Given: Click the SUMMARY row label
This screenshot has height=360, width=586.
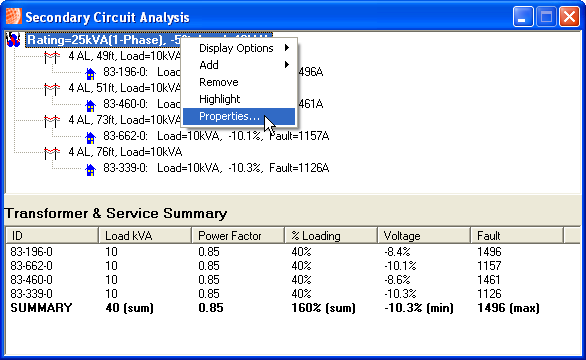Looking at the screenshot, I should pyautogui.click(x=41, y=308).
